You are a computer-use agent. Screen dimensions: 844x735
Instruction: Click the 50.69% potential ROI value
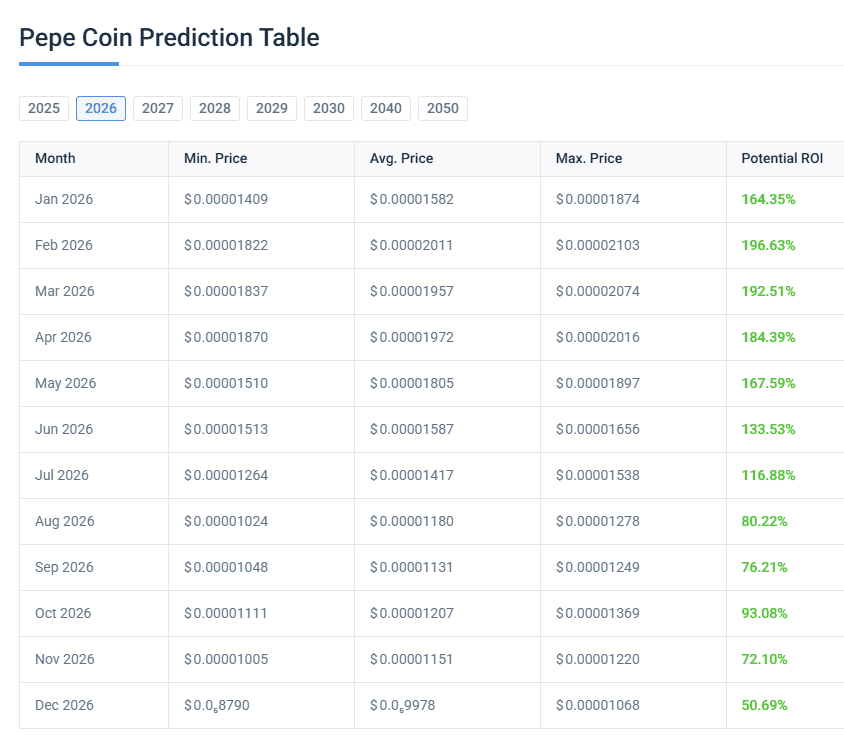point(764,705)
